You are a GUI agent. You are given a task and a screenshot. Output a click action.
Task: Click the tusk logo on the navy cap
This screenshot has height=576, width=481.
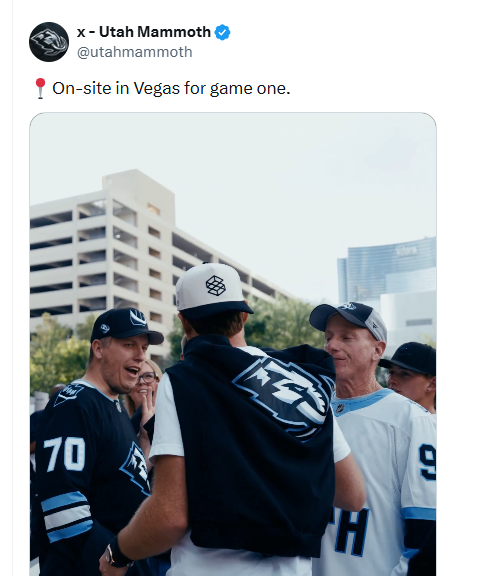click(137, 318)
